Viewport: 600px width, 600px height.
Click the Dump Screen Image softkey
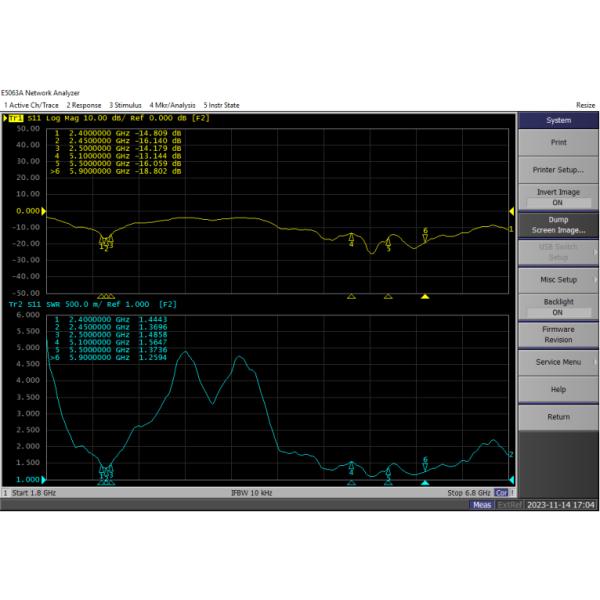point(557,225)
